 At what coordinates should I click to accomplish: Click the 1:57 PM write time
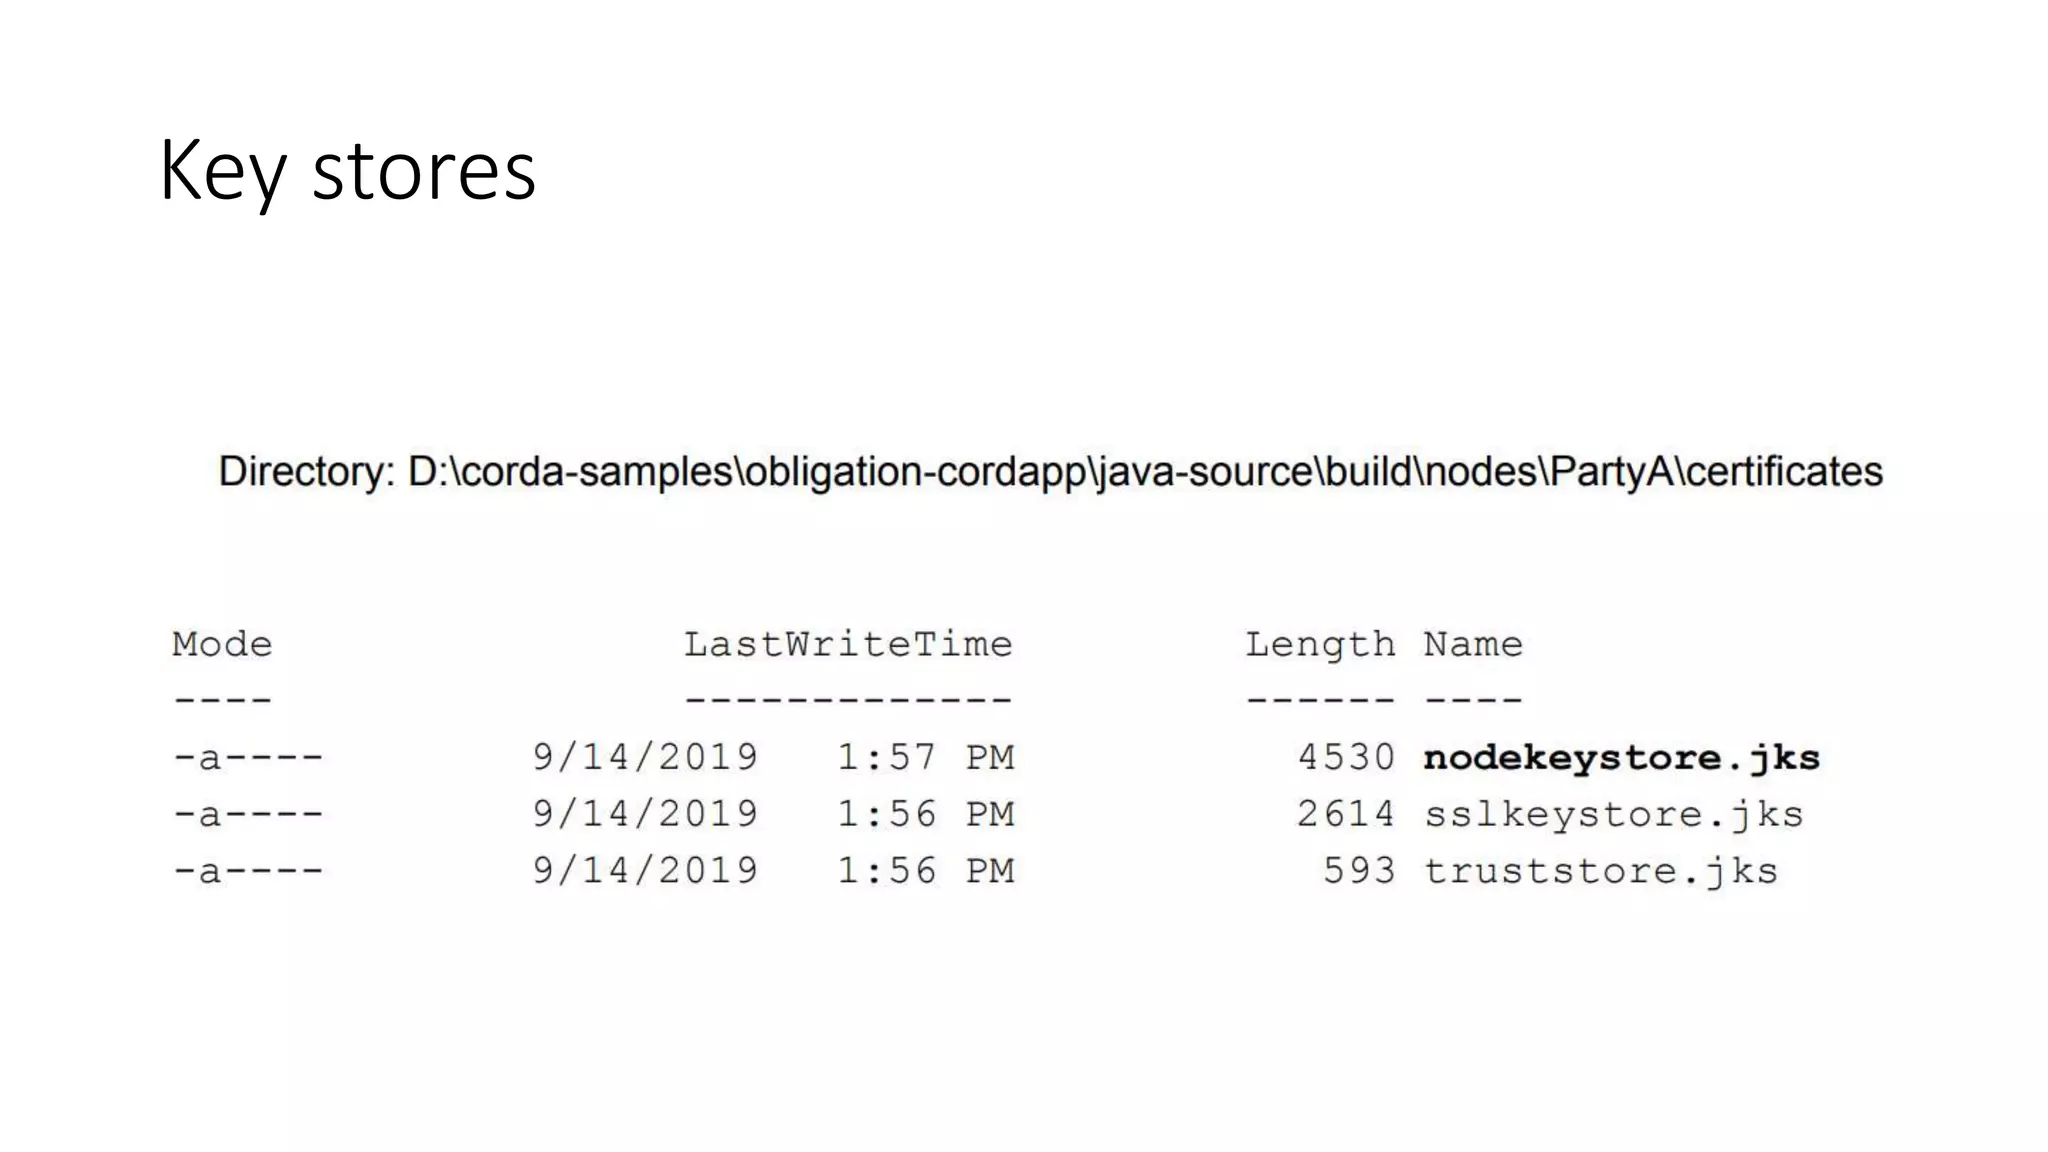925,758
